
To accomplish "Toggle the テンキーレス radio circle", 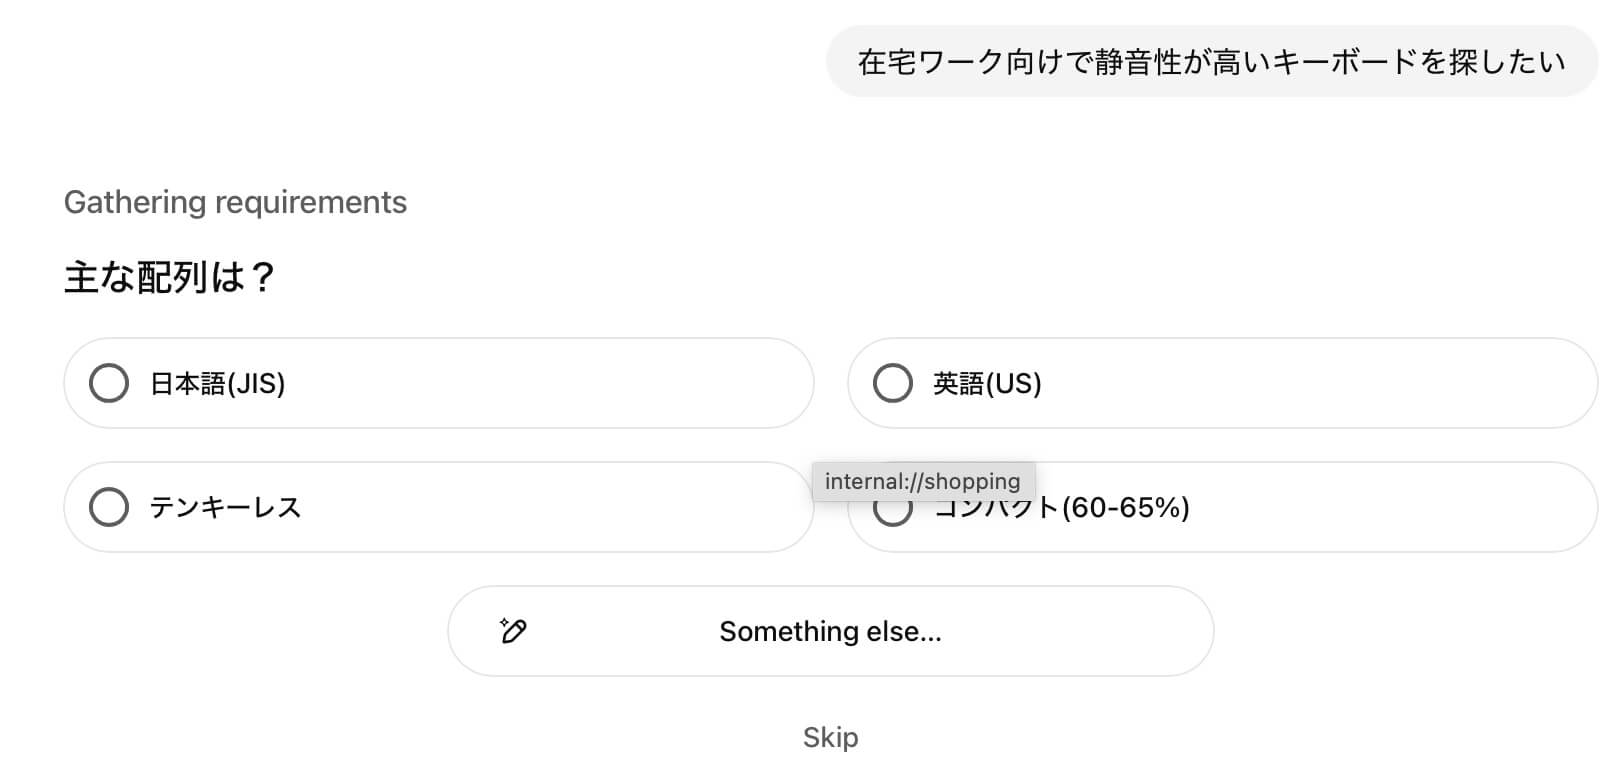I will (x=109, y=507).
